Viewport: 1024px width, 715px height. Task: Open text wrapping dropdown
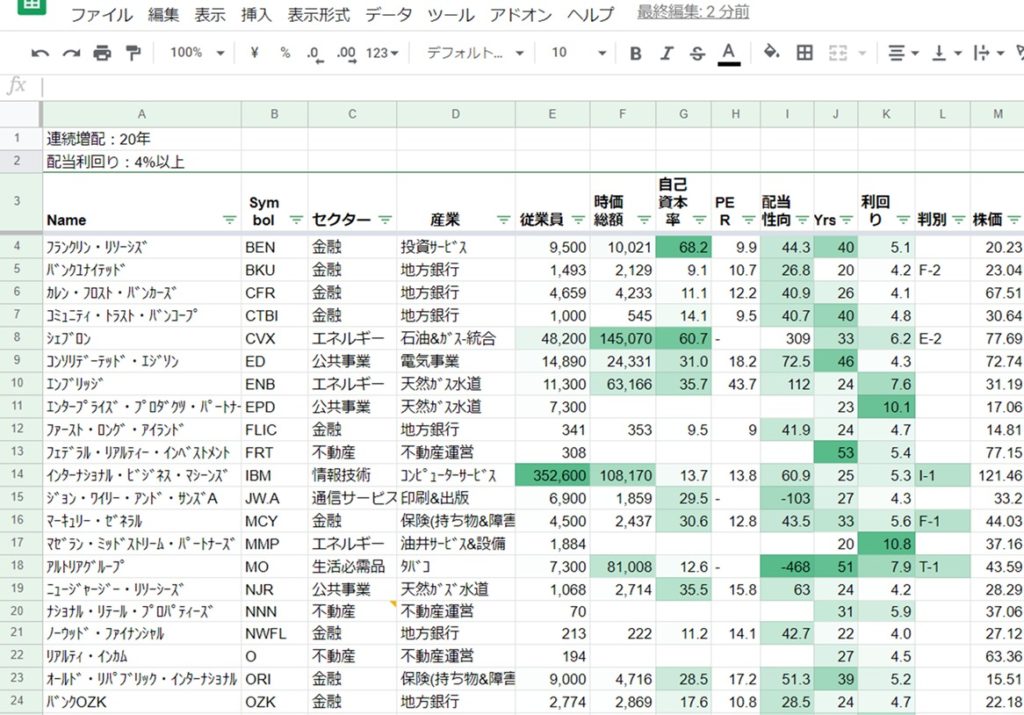click(x=988, y=54)
